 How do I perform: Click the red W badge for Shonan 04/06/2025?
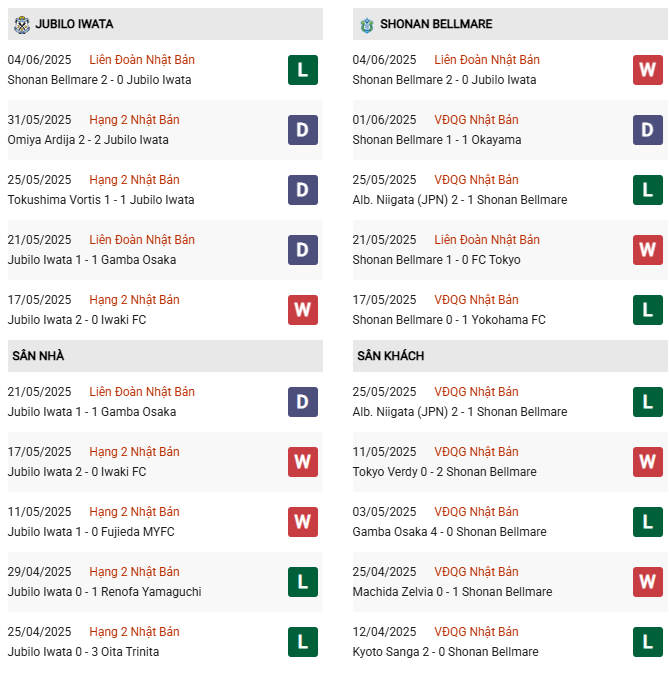(x=647, y=70)
